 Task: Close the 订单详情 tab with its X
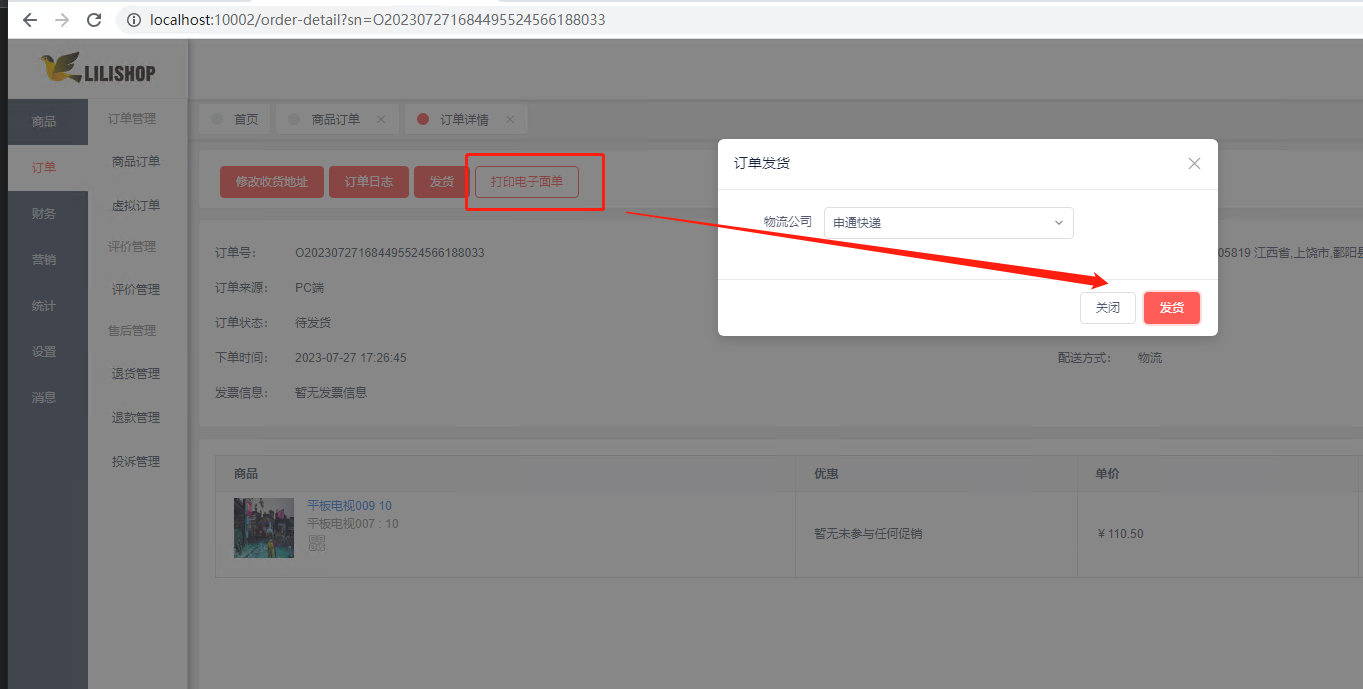[x=510, y=119]
